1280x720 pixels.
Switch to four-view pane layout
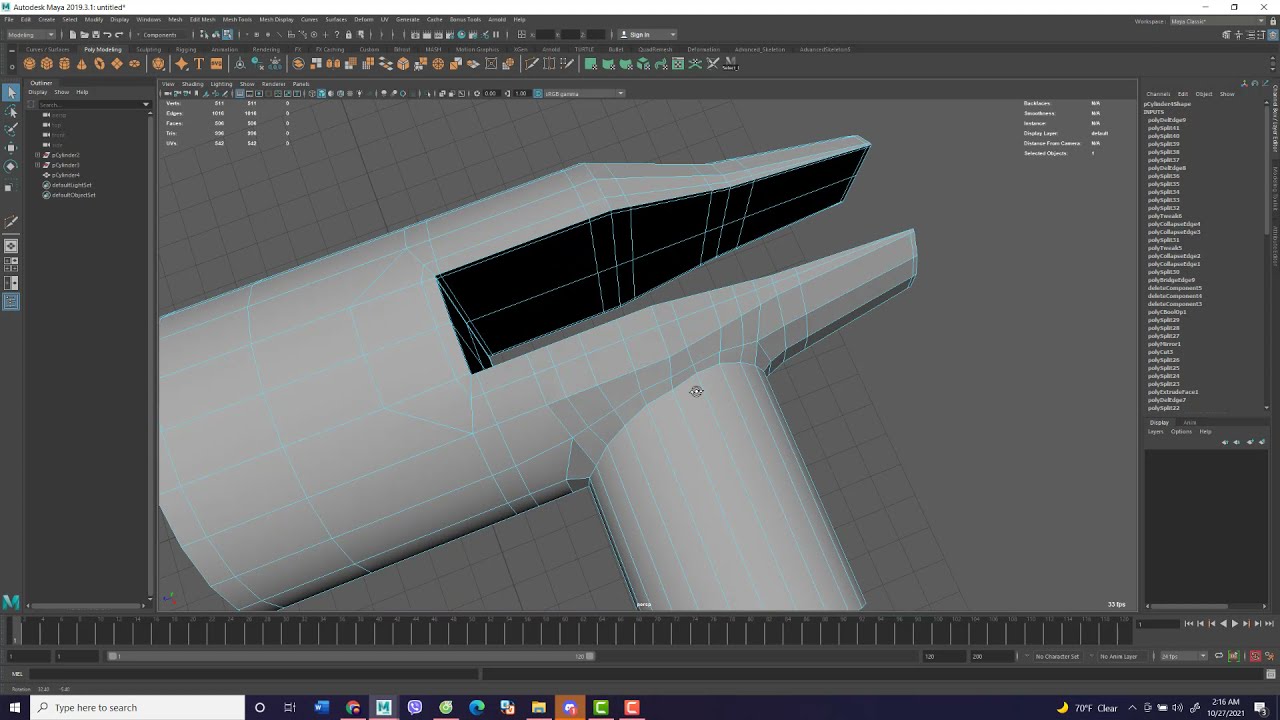click(x=11, y=264)
